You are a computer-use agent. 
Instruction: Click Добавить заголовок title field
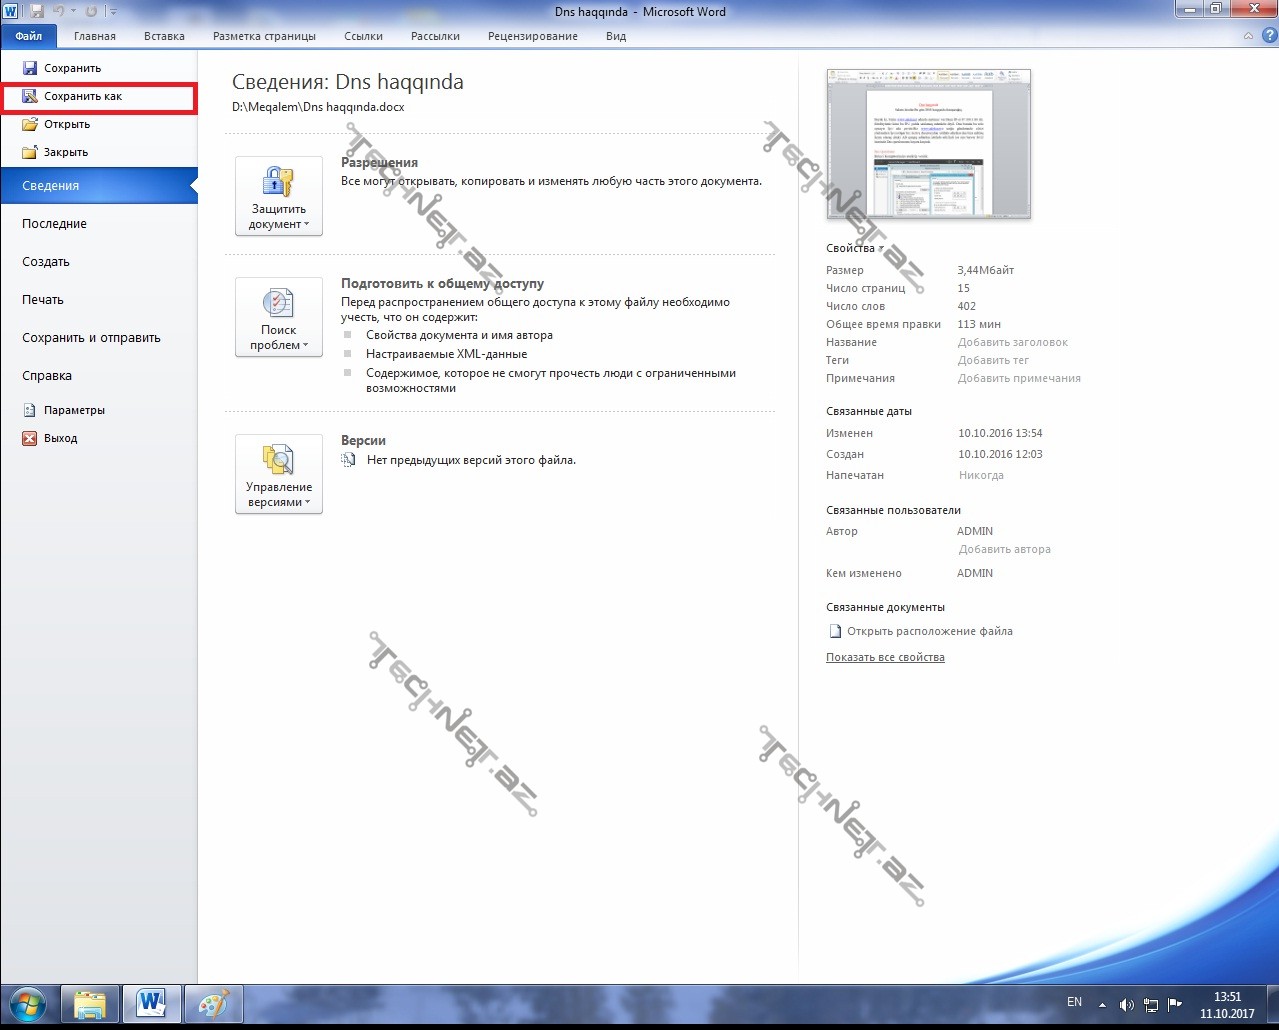1012,343
